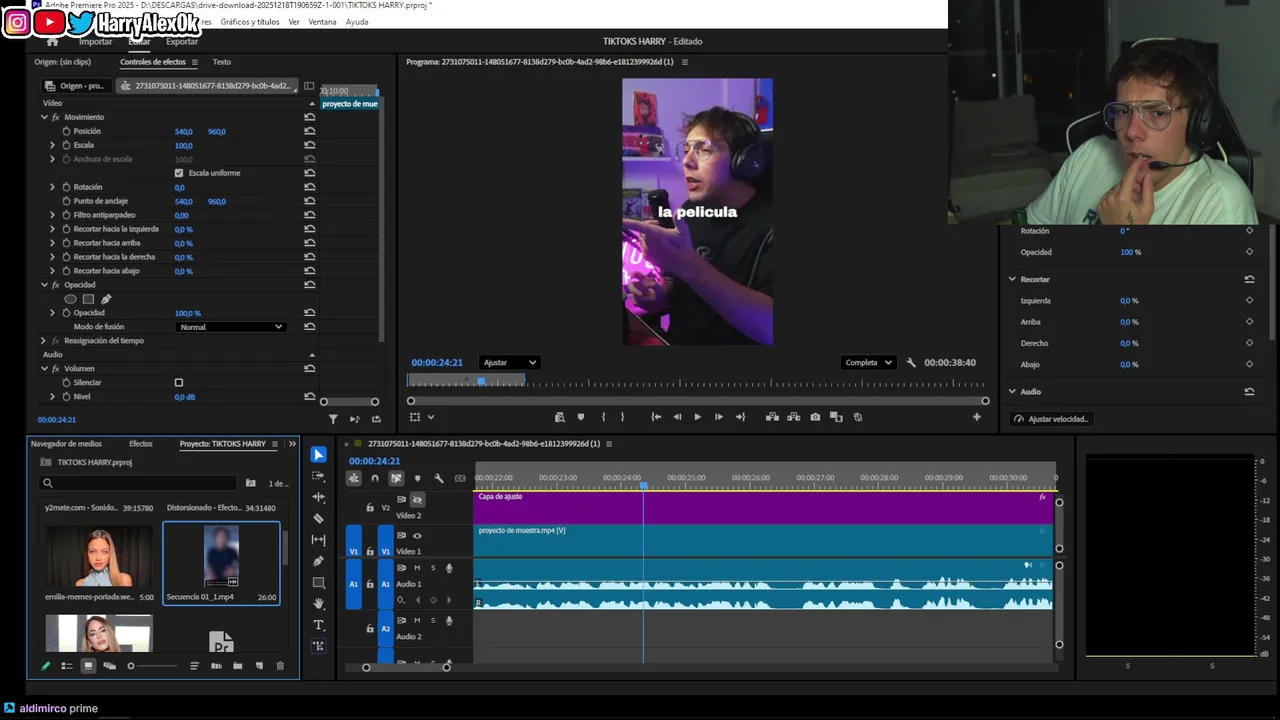This screenshot has width=1280, height=720.
Task: Collapse the Audio section in right panel
Action: point(1012,392)
